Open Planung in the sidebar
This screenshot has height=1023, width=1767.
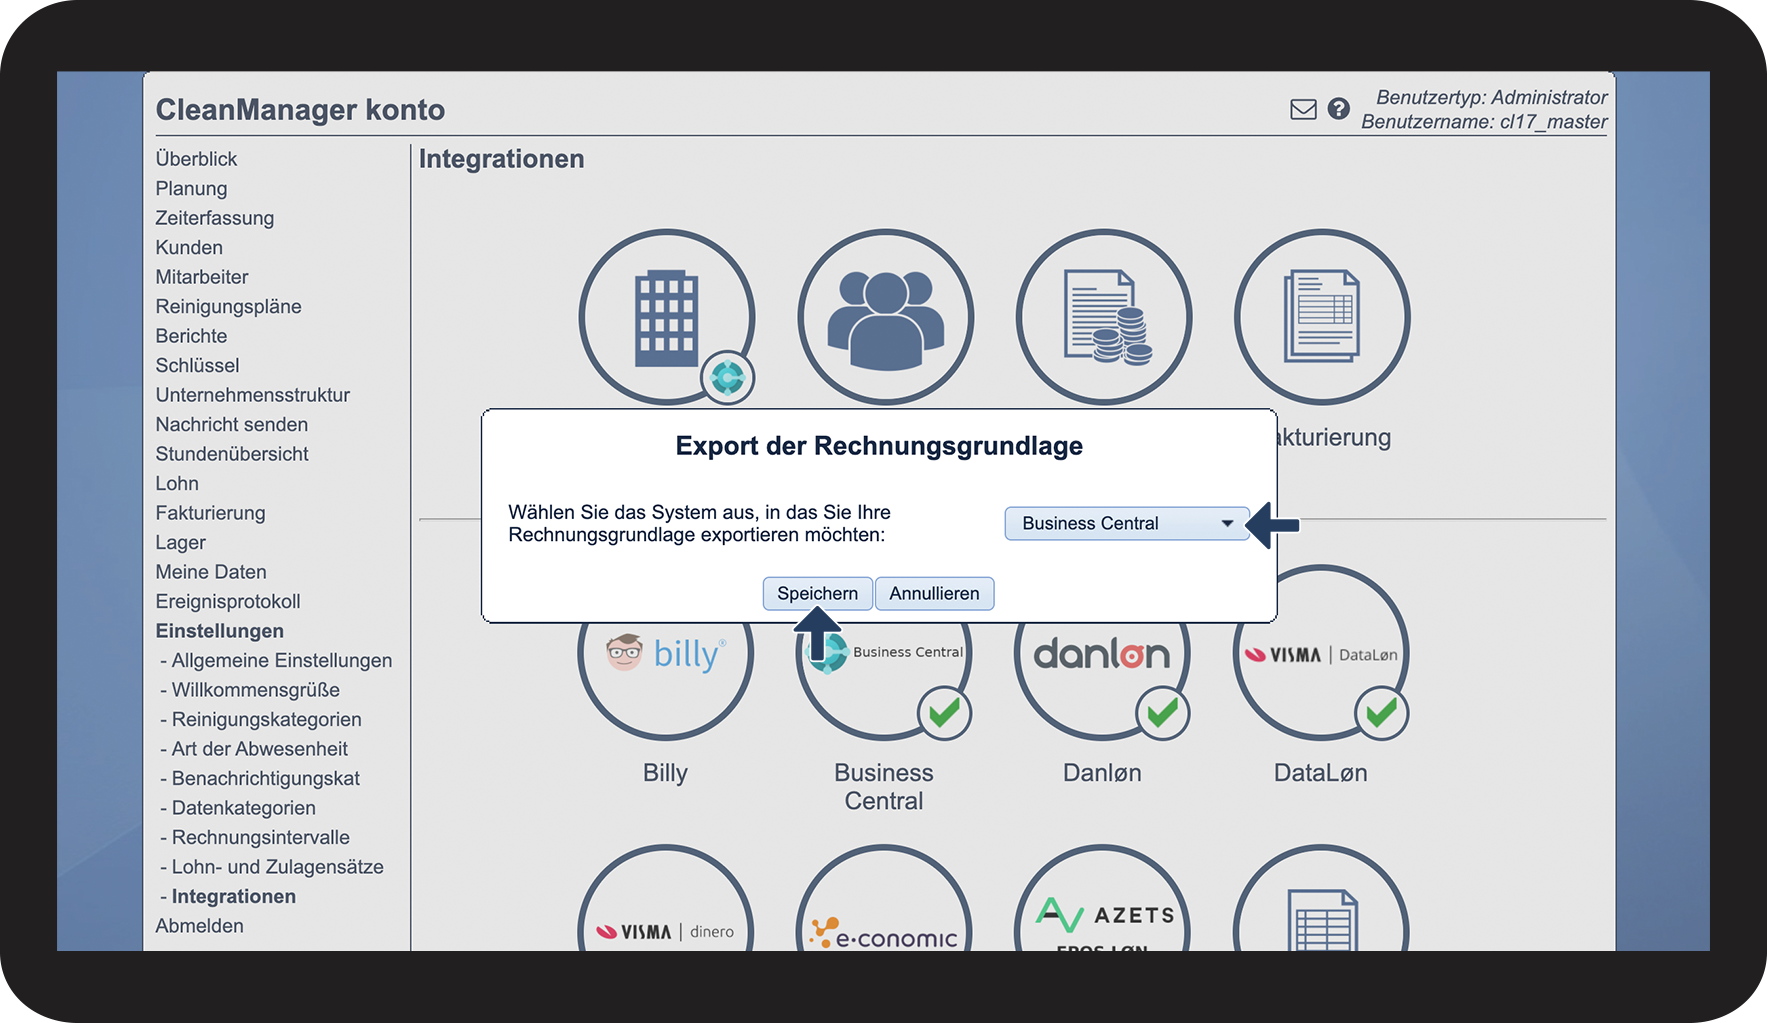tap(191, 188)
